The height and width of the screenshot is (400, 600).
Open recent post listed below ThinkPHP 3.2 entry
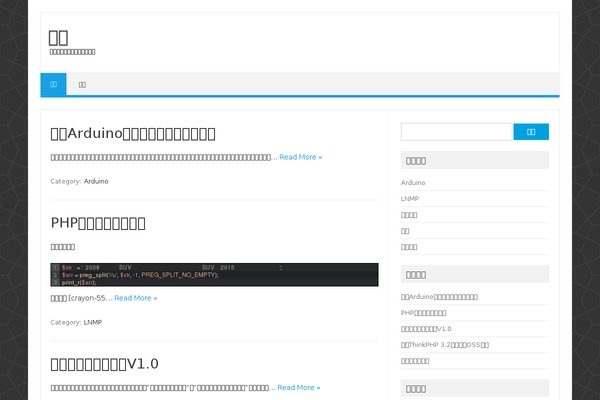(415, 361)
